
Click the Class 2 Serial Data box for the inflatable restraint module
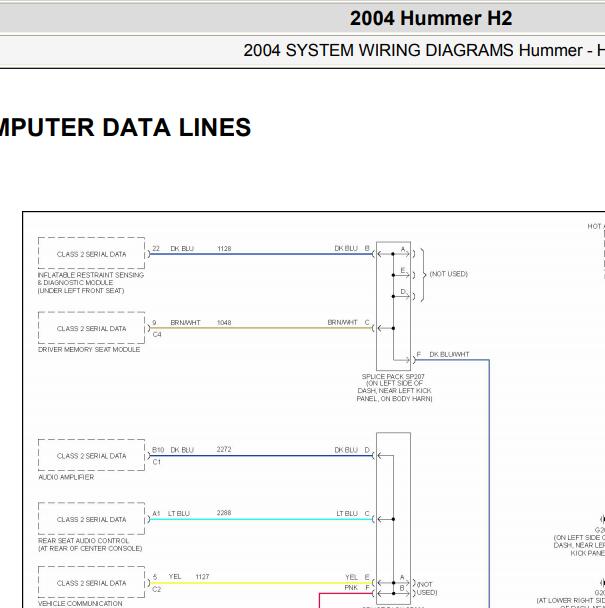click(x=92, y=253)
